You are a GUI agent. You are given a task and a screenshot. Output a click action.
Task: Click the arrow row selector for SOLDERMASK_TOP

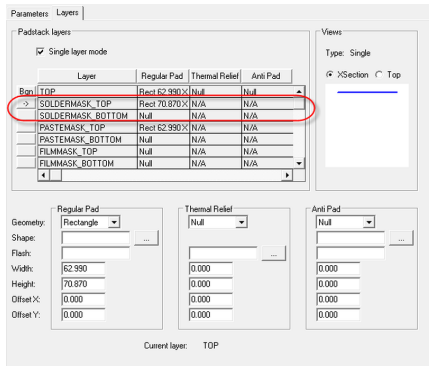(26, 104)
